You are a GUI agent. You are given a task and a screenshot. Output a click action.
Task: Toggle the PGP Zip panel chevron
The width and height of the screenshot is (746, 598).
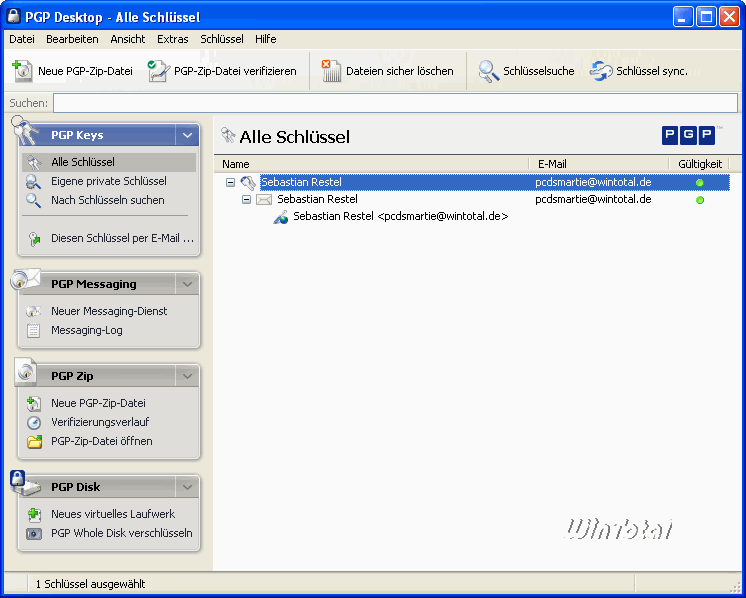(187, 376)
